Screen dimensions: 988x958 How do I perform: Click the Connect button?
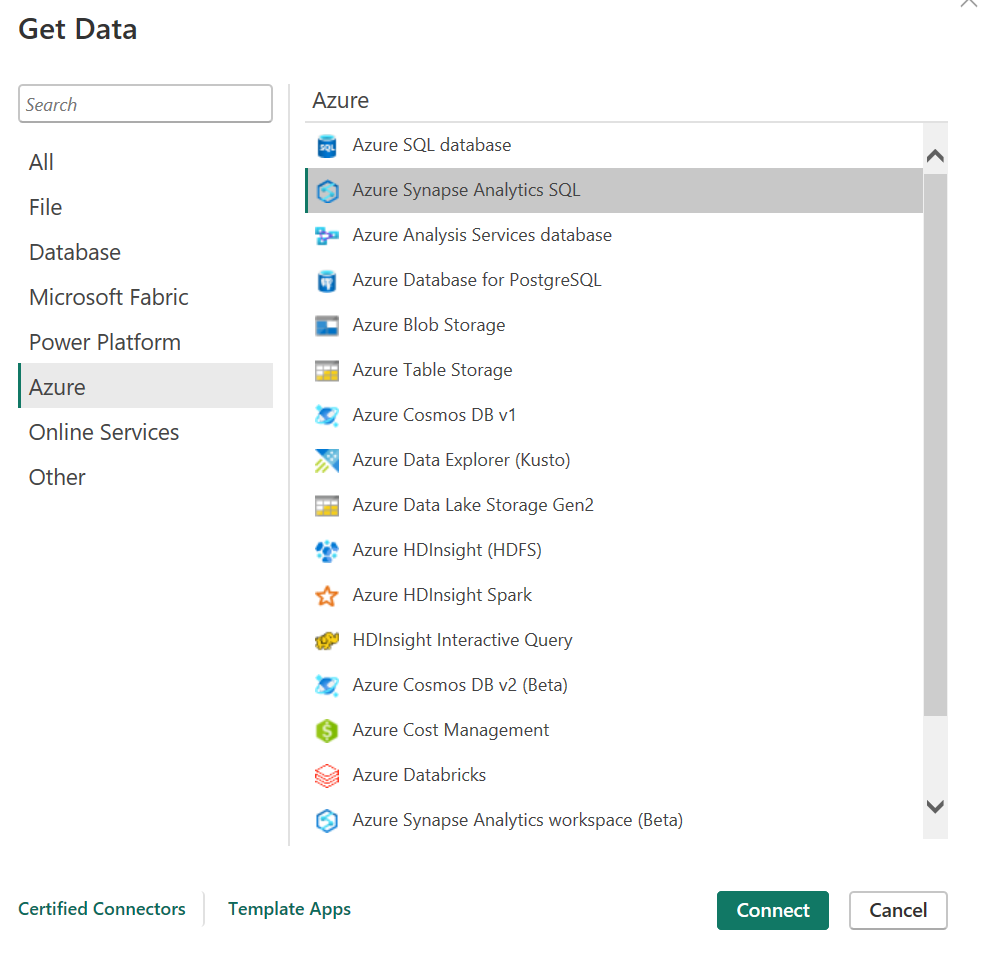point(773,910)
